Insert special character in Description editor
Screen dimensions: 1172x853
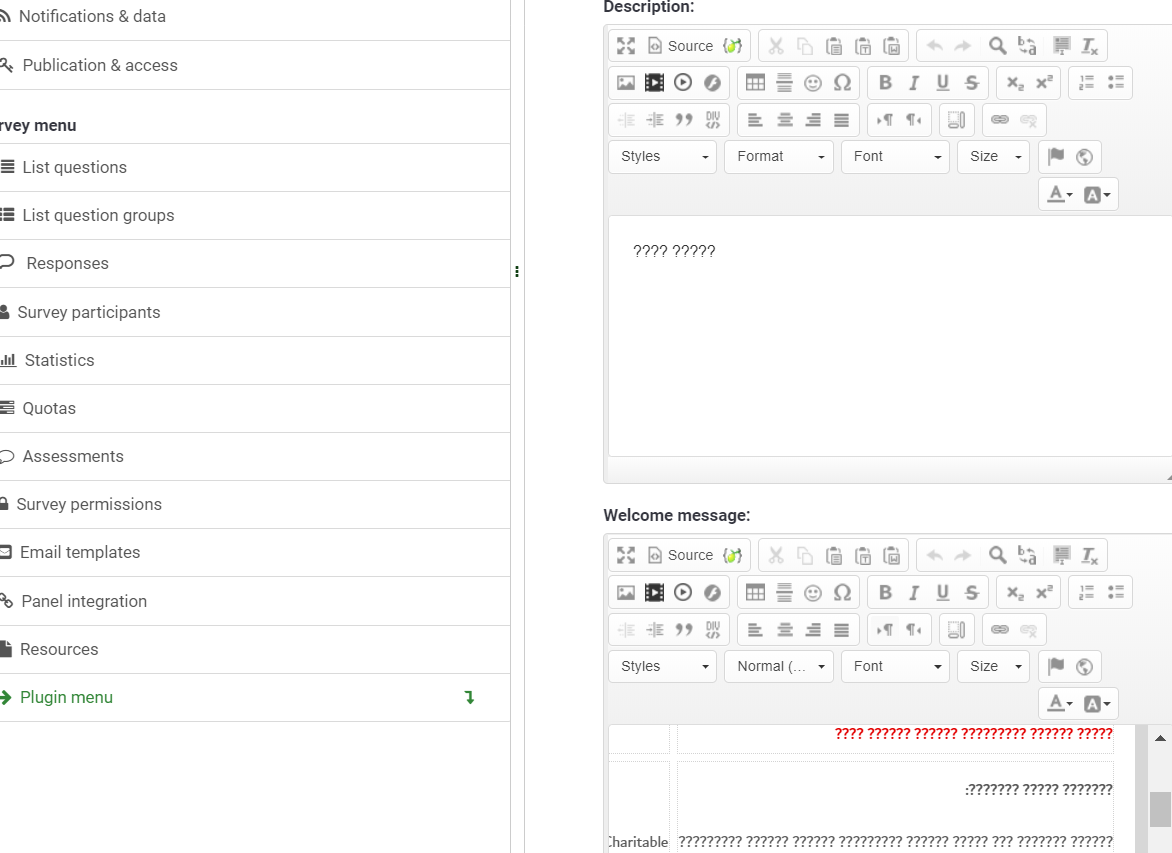coord(842,83)
